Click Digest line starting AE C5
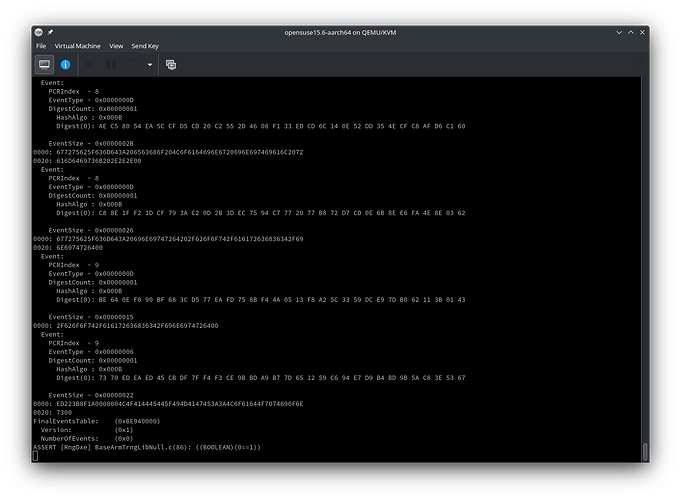 click(x=260, y=126)
